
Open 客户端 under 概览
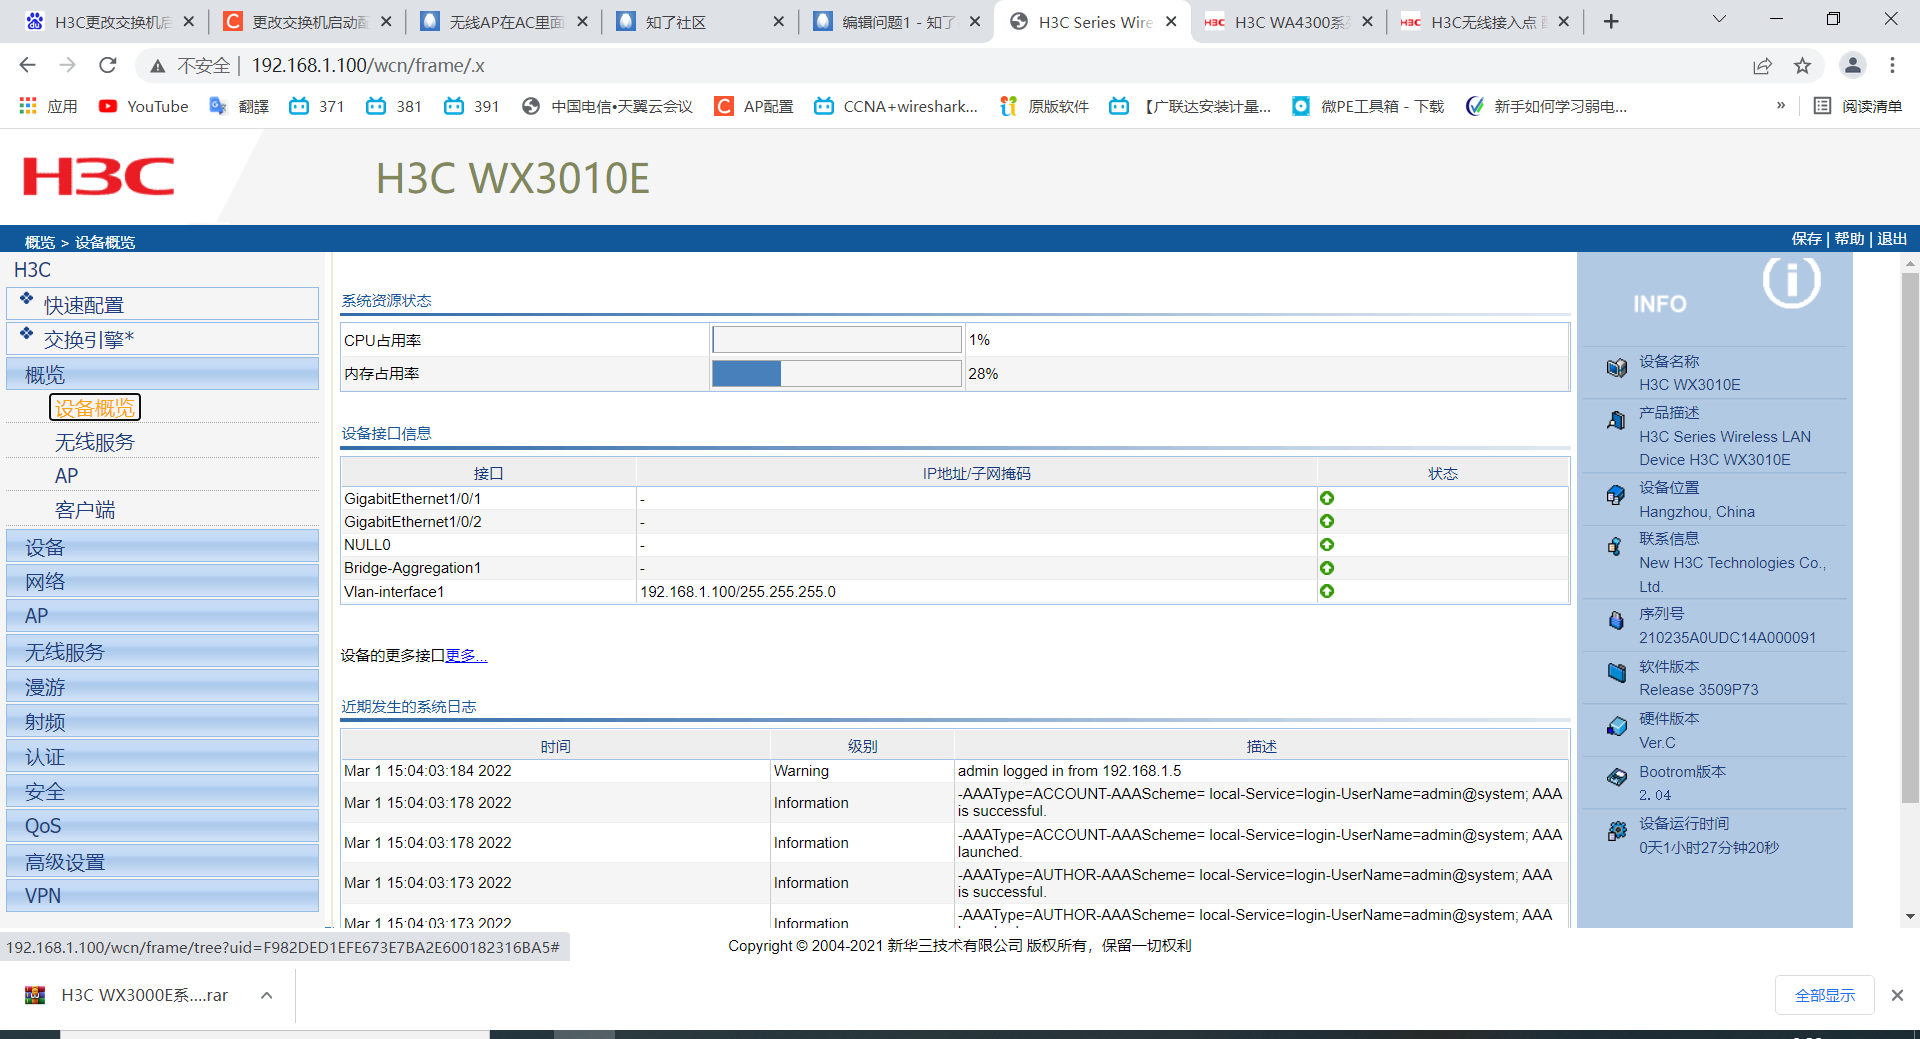[85, 510]
